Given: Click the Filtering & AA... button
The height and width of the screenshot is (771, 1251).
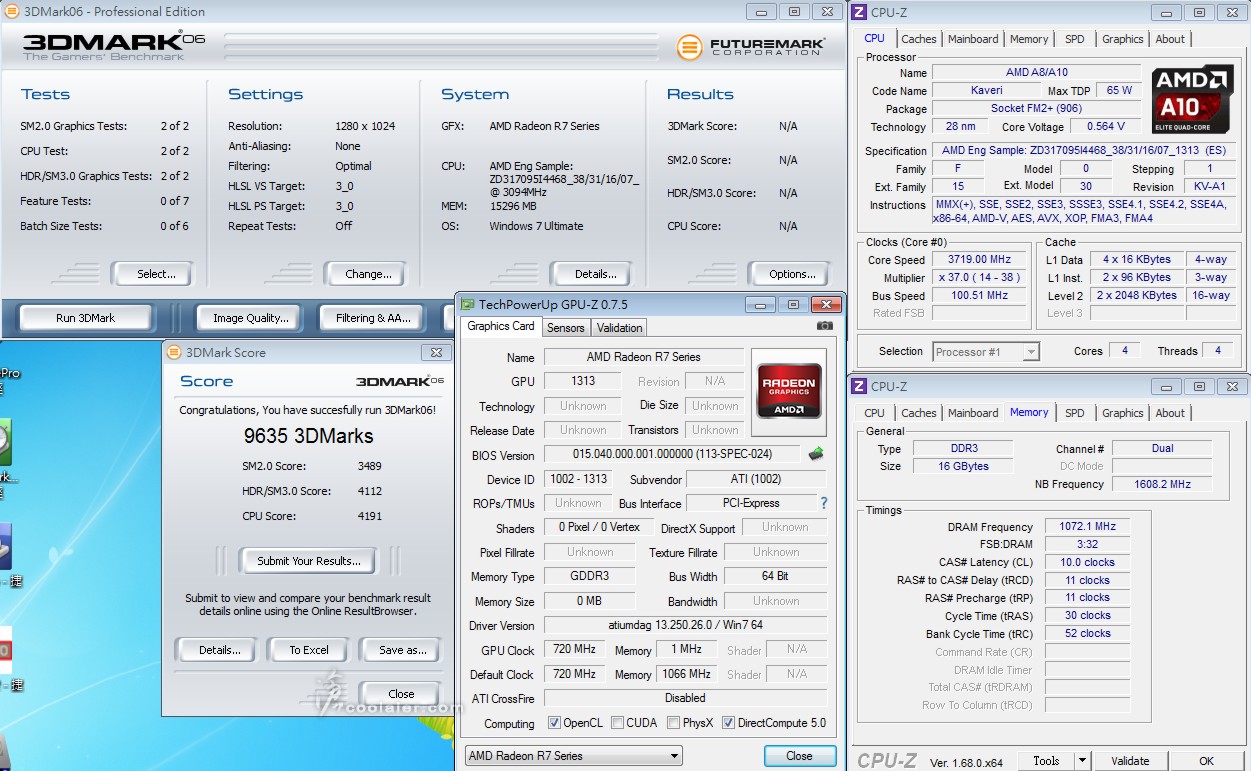Looking at the screenshot, I should pyautogui.click(x=373, y=318).
